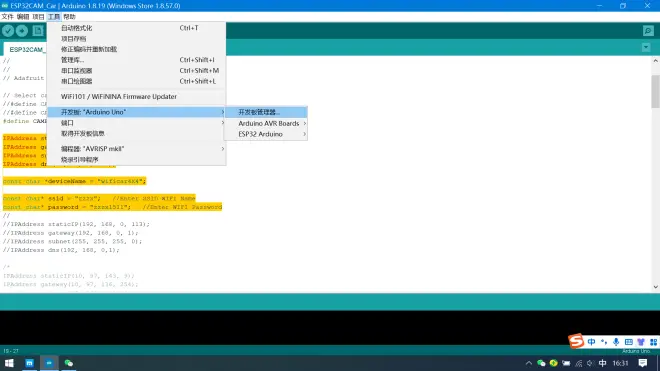Screen dimensions: 660x371
Task: Click the '//IPAddress subnet(255, 255, 255, 0);' line
Action: click(72, 241)
